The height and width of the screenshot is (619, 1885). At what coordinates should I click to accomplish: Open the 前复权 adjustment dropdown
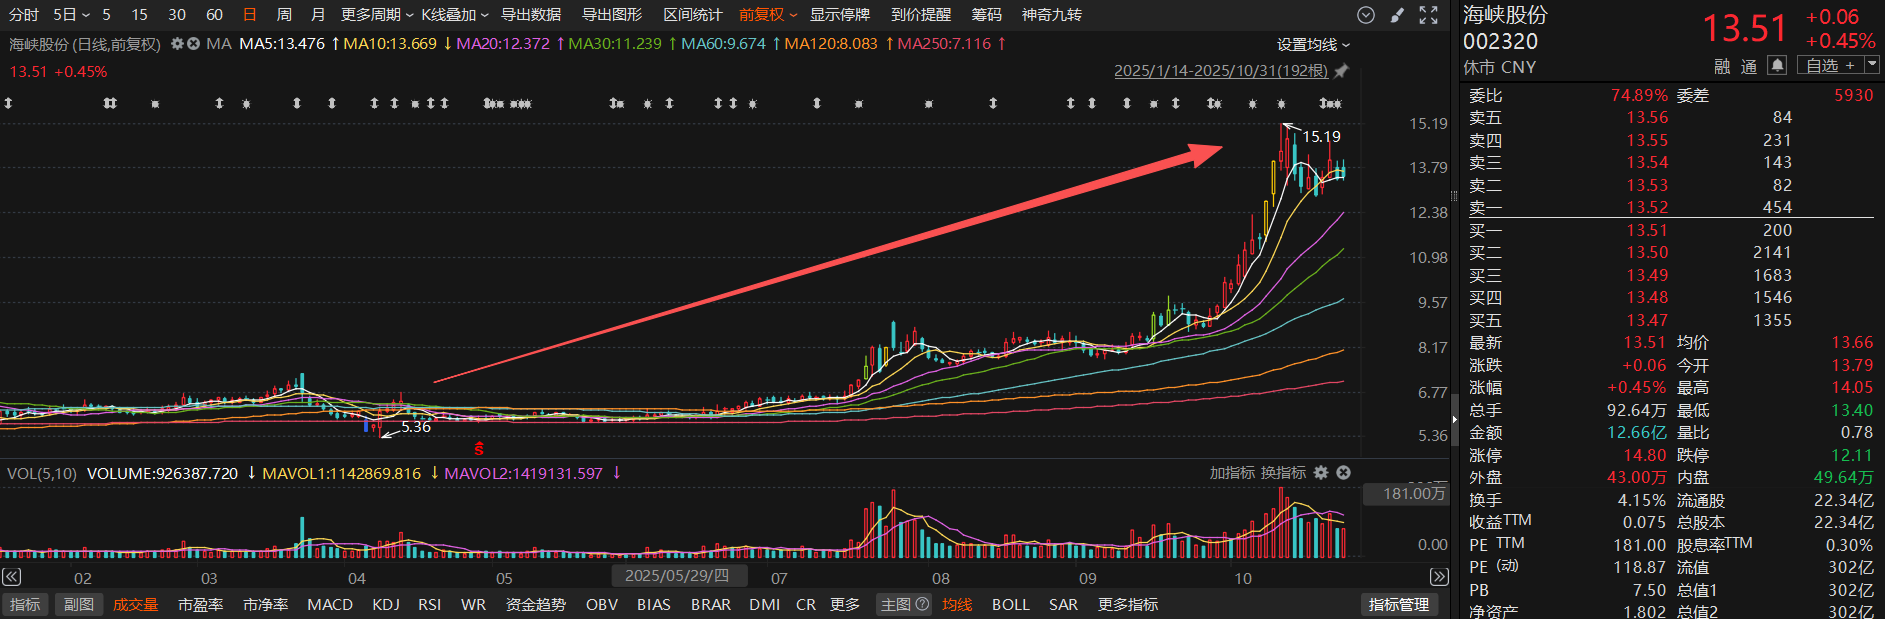point(768,15)
